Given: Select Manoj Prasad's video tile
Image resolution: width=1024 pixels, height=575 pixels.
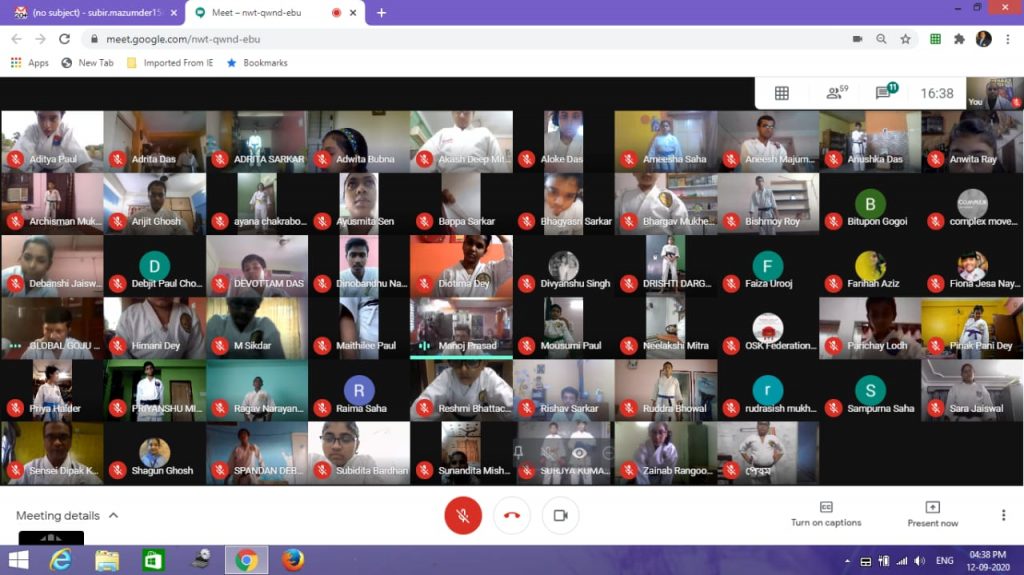Looking at the screenshot, I should [461, 326].
